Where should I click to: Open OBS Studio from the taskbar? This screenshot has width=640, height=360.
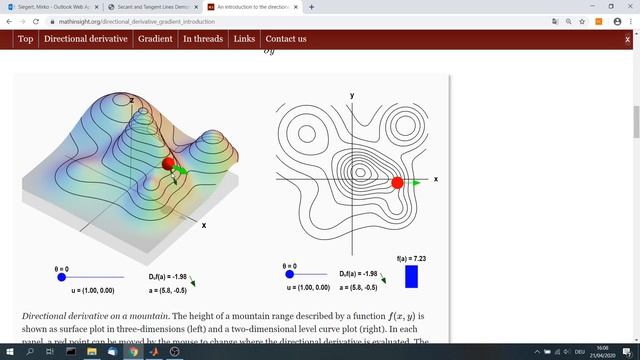(175, 351)
